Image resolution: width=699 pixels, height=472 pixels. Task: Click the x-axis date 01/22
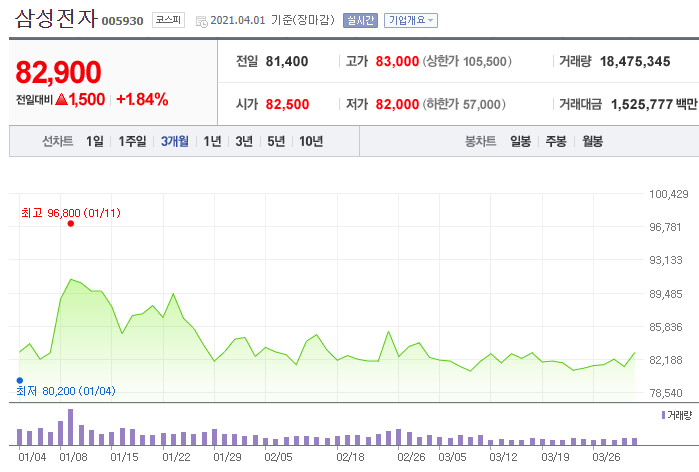coord(176,457)
